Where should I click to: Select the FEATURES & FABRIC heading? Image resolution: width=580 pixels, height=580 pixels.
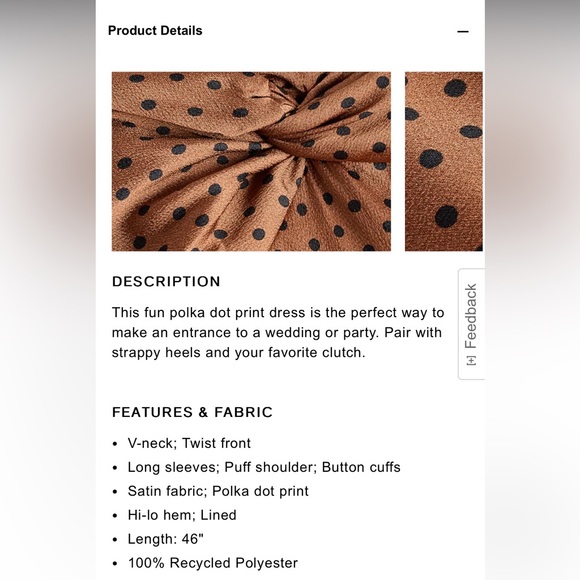click(x=192, y=412)
